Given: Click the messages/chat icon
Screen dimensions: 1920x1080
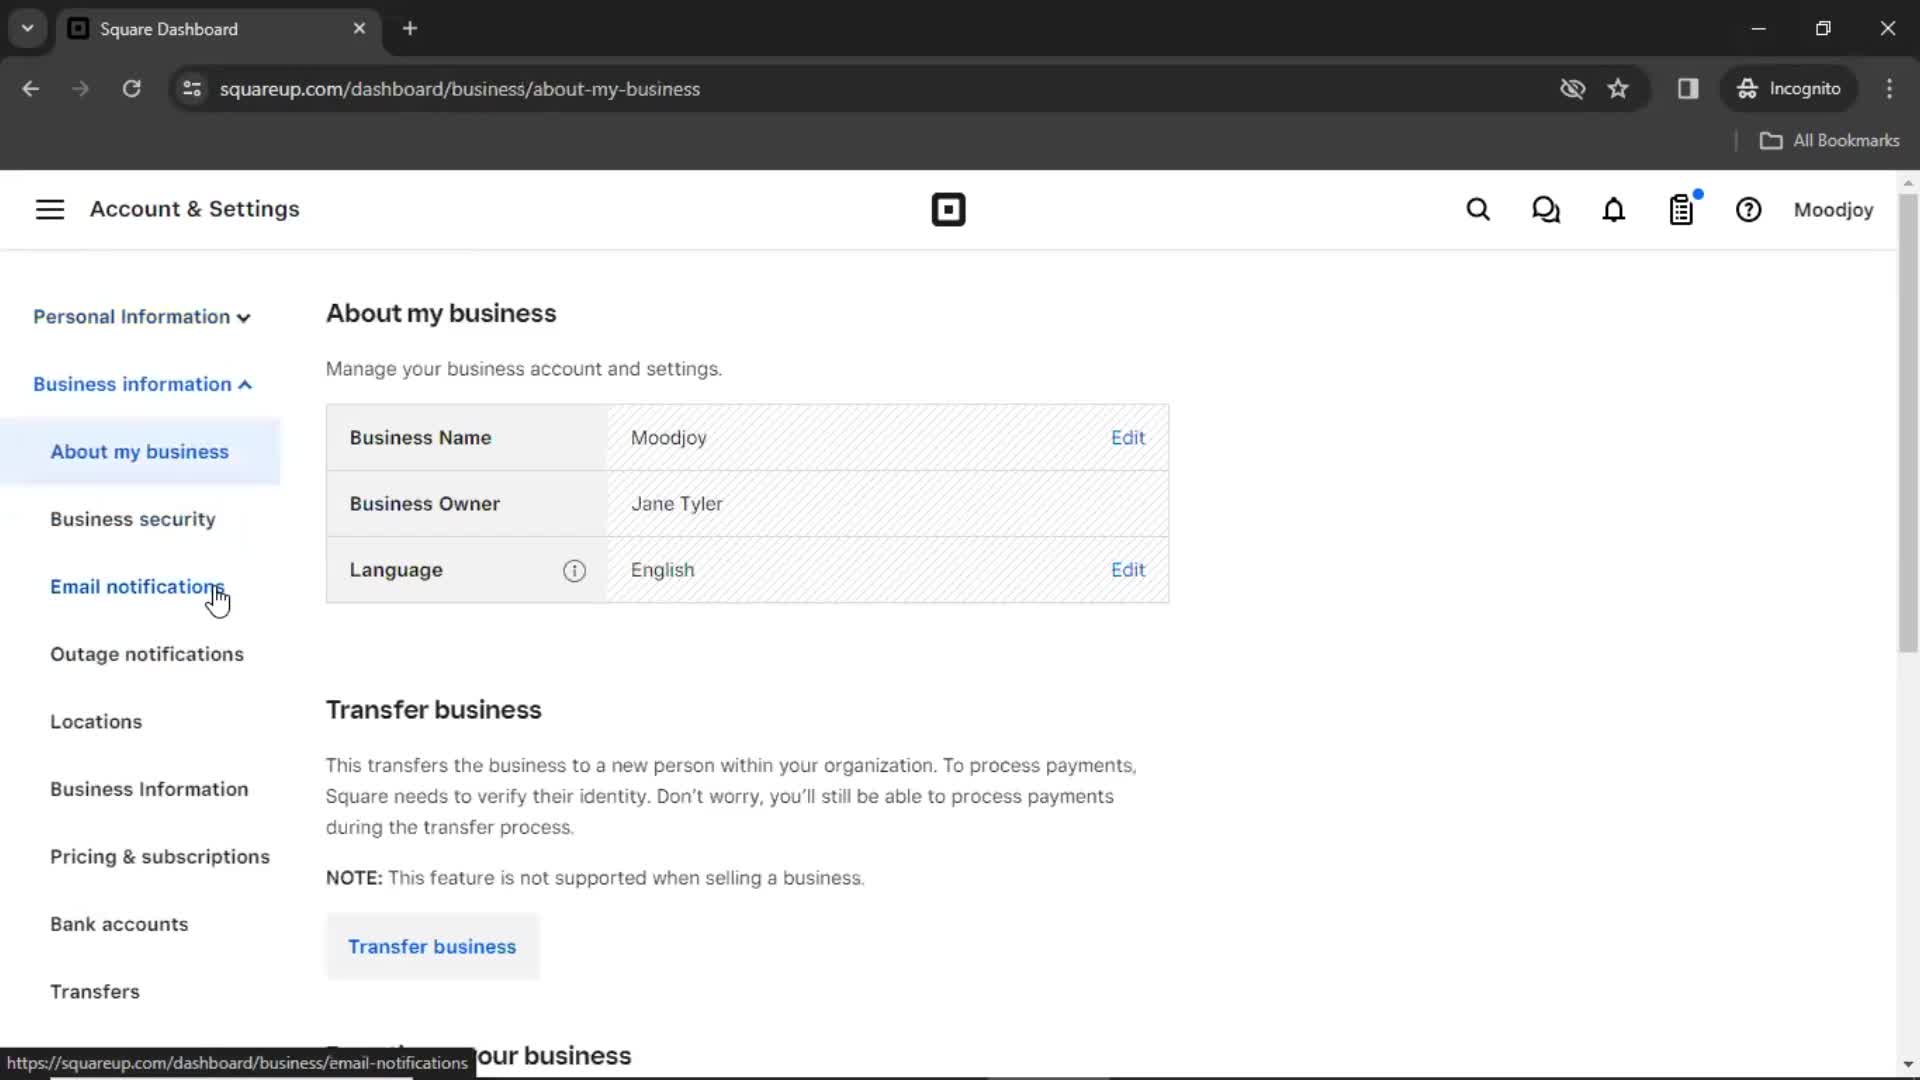Looking at the screenshot, I should pos(1547,210).
